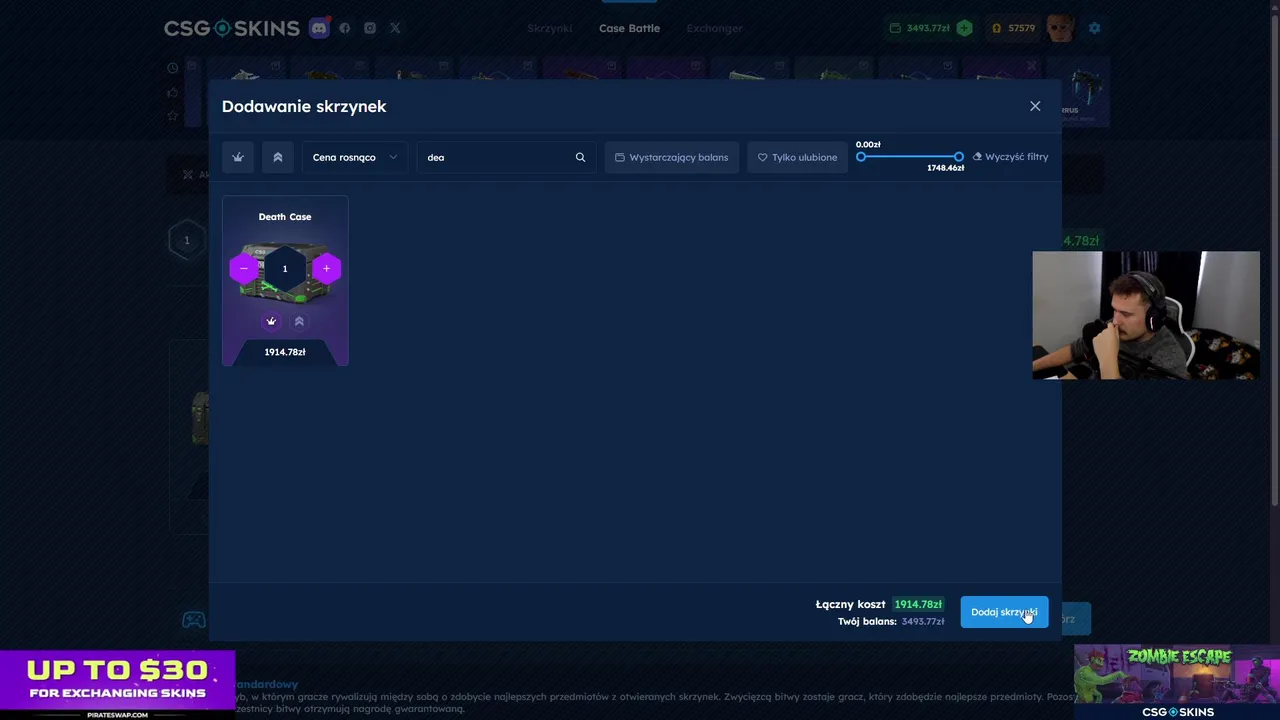
Task: Click the green plus to add balance
Action: coord(964,28)
